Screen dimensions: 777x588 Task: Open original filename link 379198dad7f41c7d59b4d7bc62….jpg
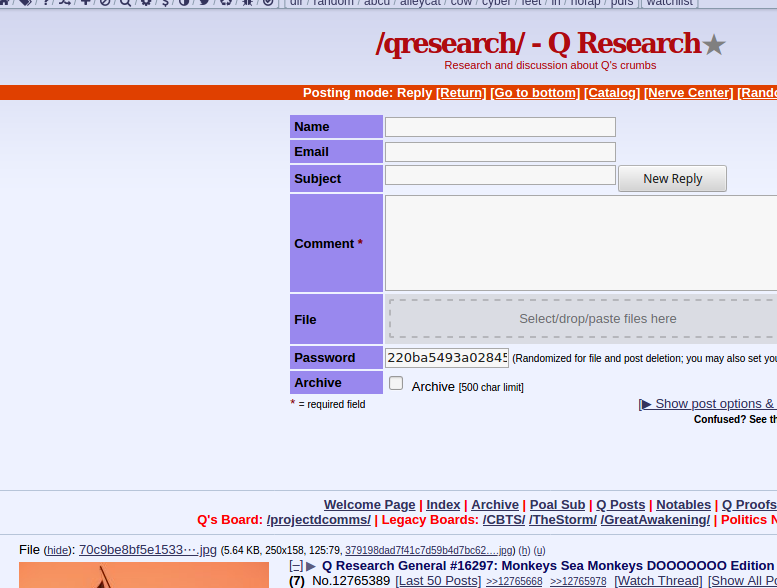pos(429,550)
